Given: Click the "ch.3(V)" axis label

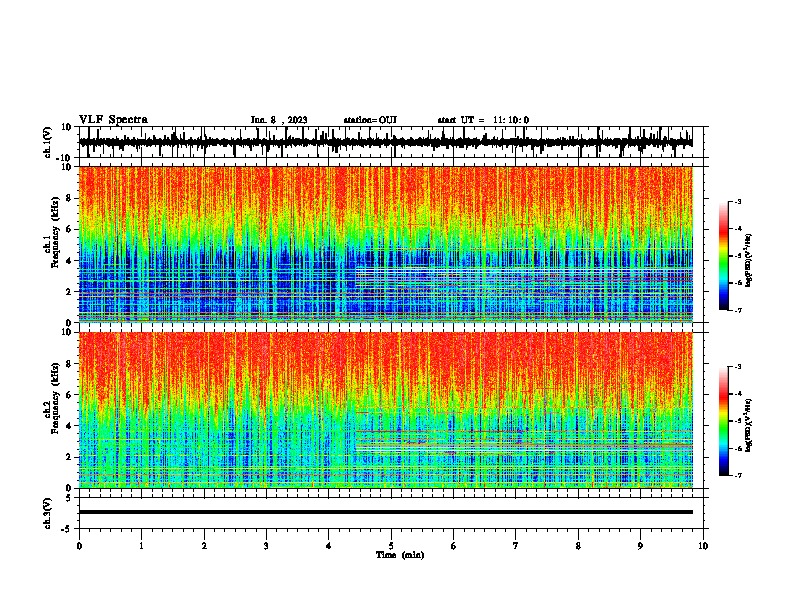Looking at the screenshot, I should [x=48, y=513].
